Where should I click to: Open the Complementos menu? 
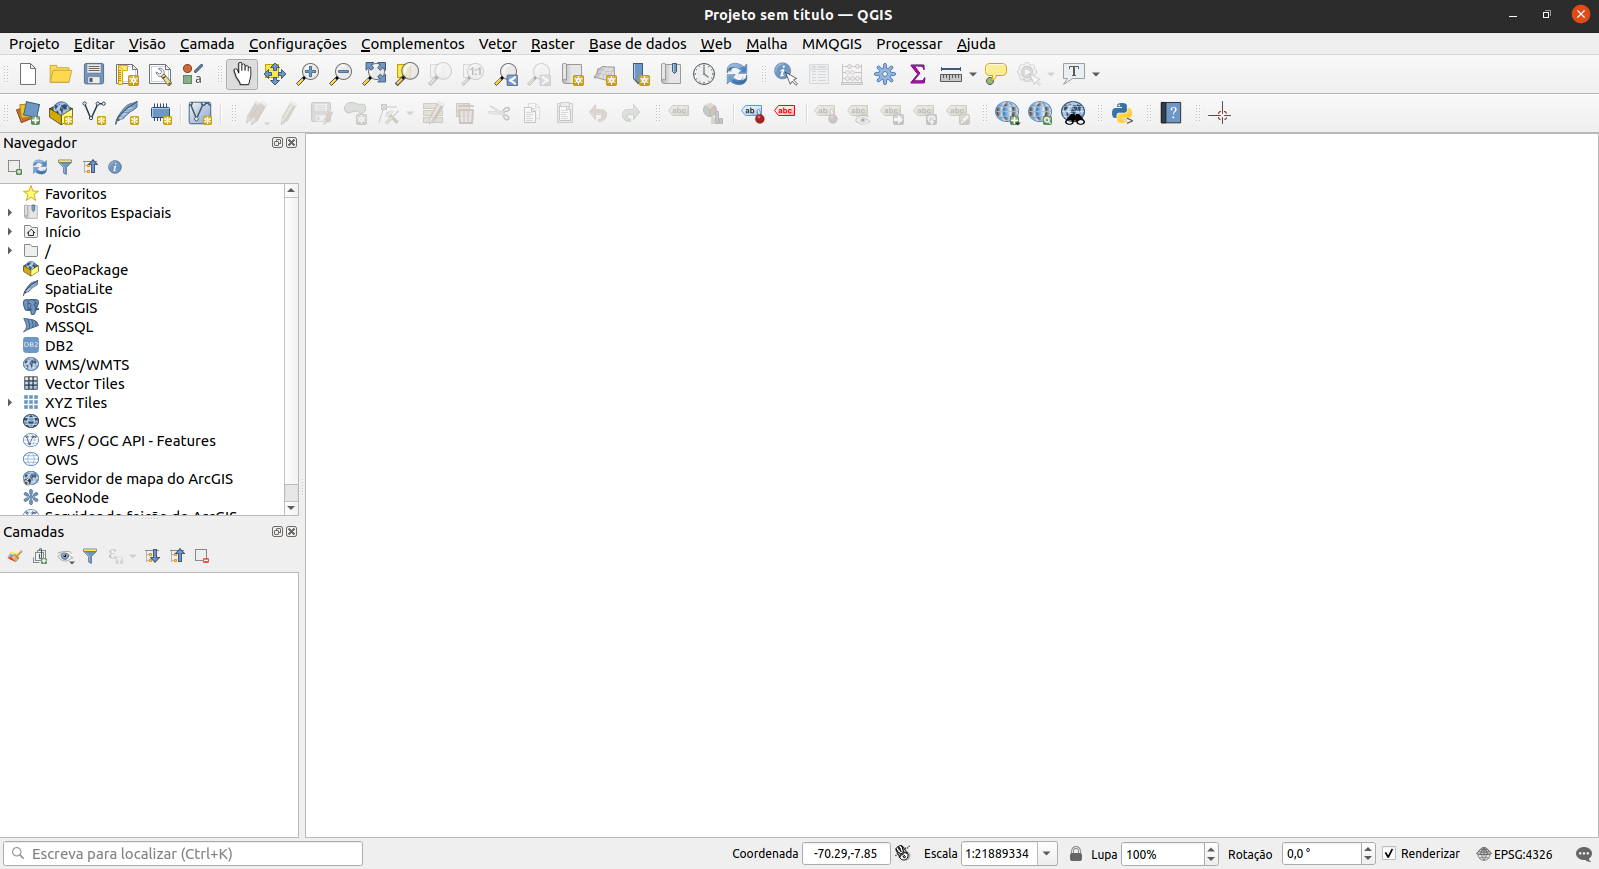[x=412, y=44]
